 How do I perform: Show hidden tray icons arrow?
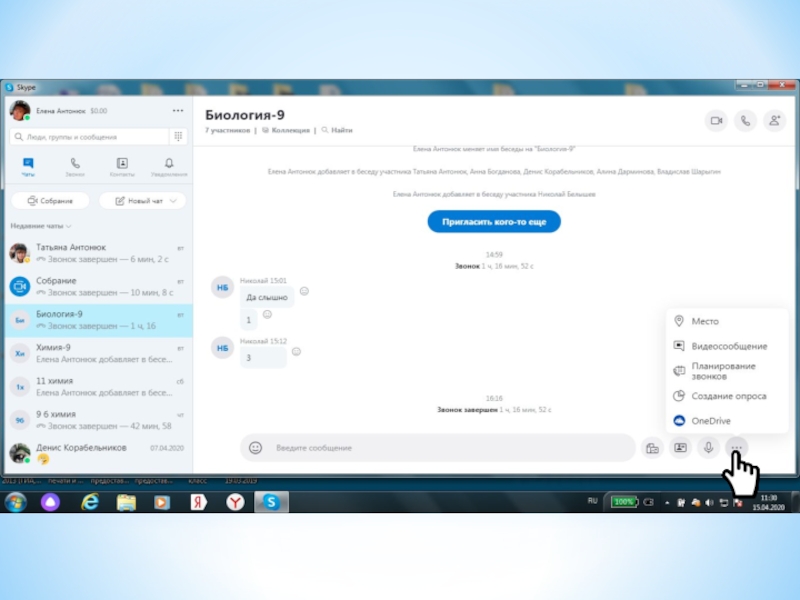tap(667, 503)
